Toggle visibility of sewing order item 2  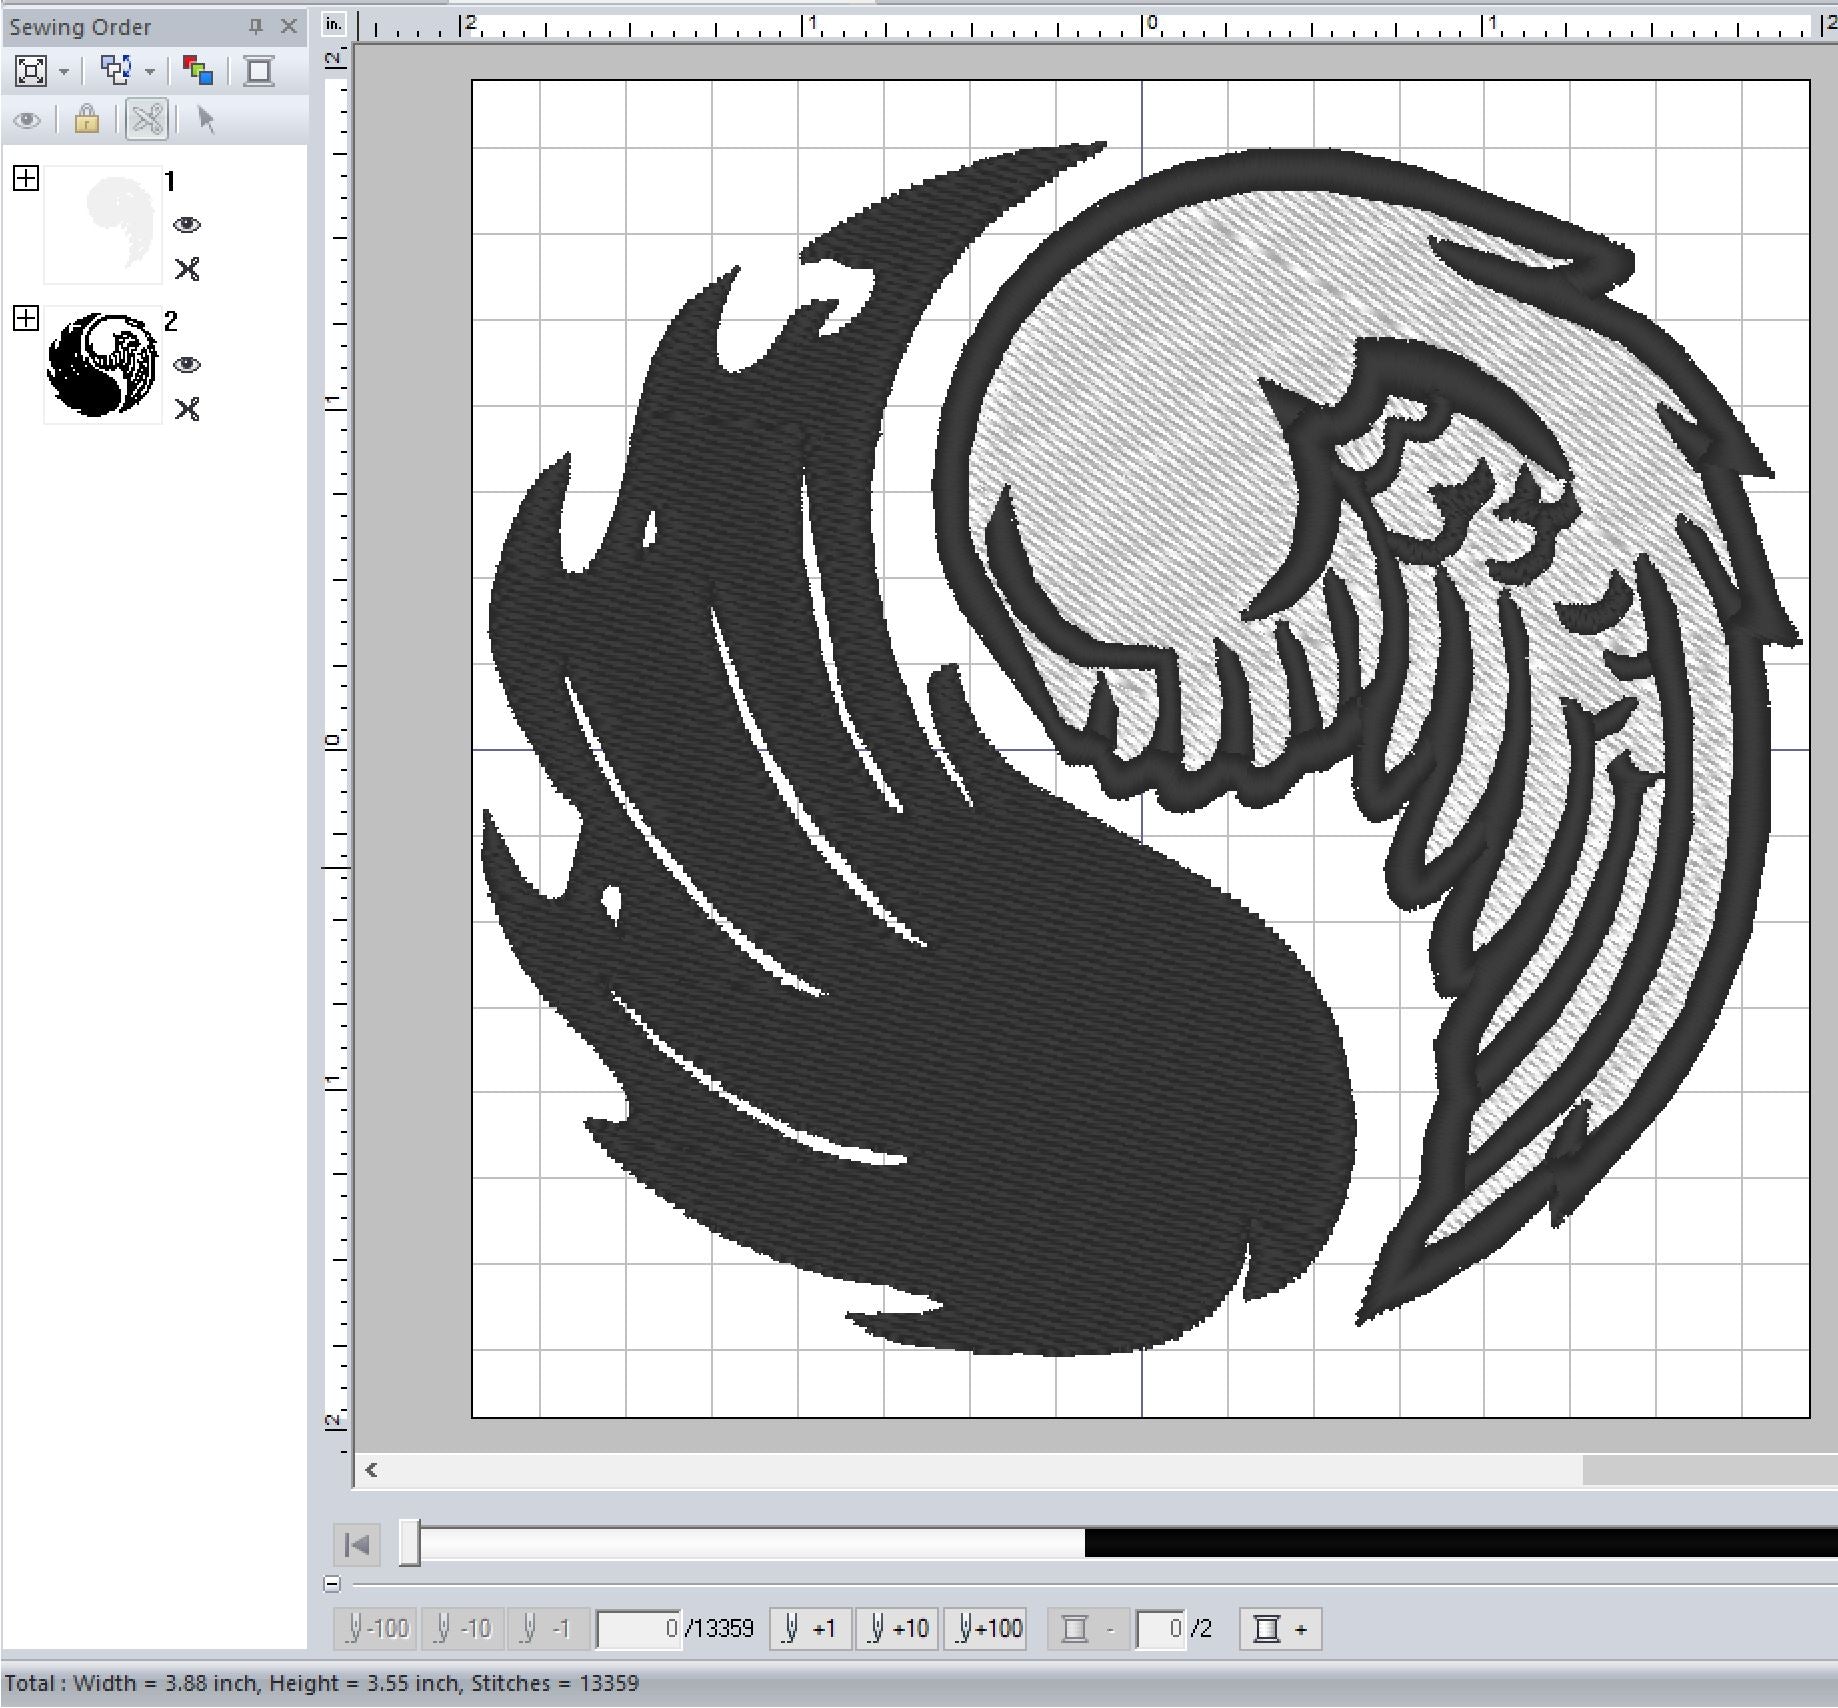tap(187, 365)
